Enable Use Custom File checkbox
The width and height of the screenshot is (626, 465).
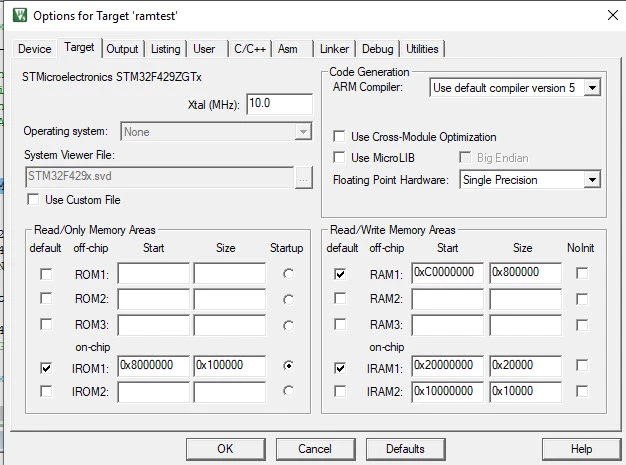click(33, 199)
